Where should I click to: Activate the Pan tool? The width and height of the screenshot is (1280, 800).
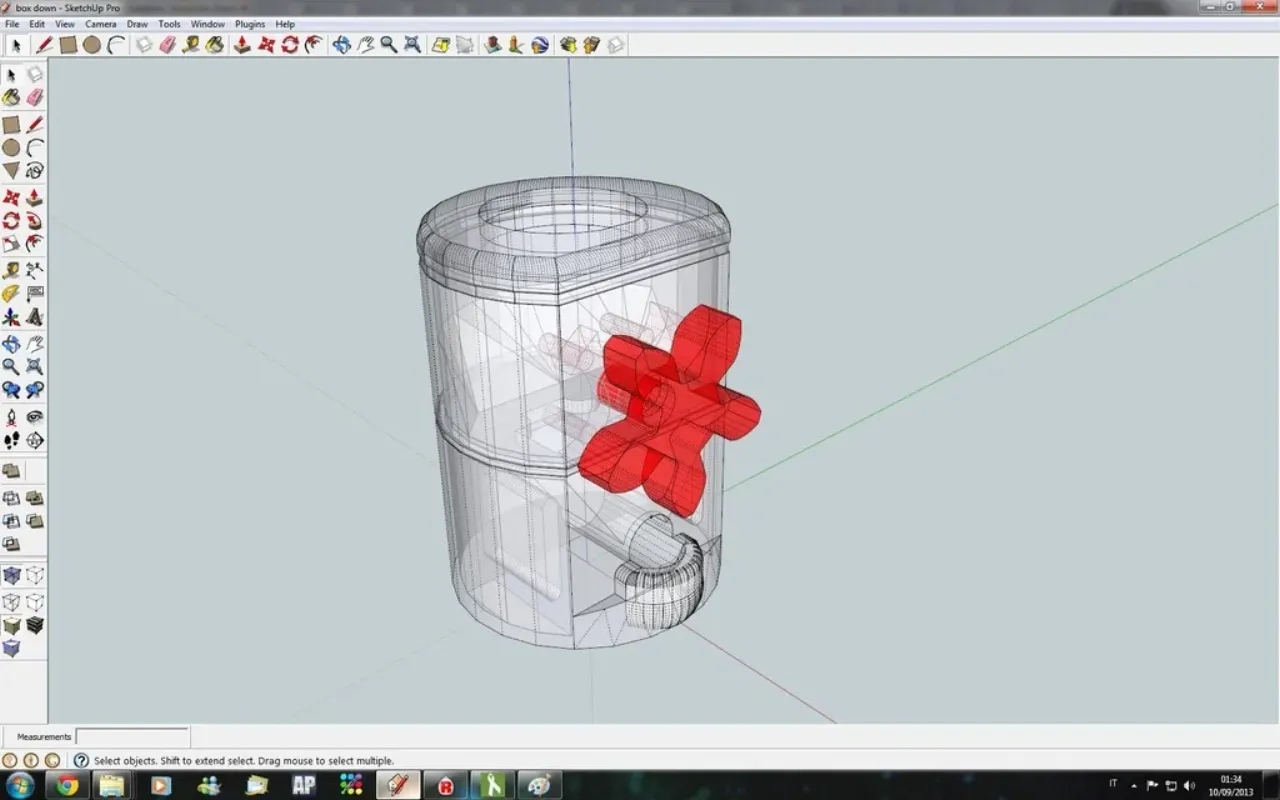coord(365,44)
